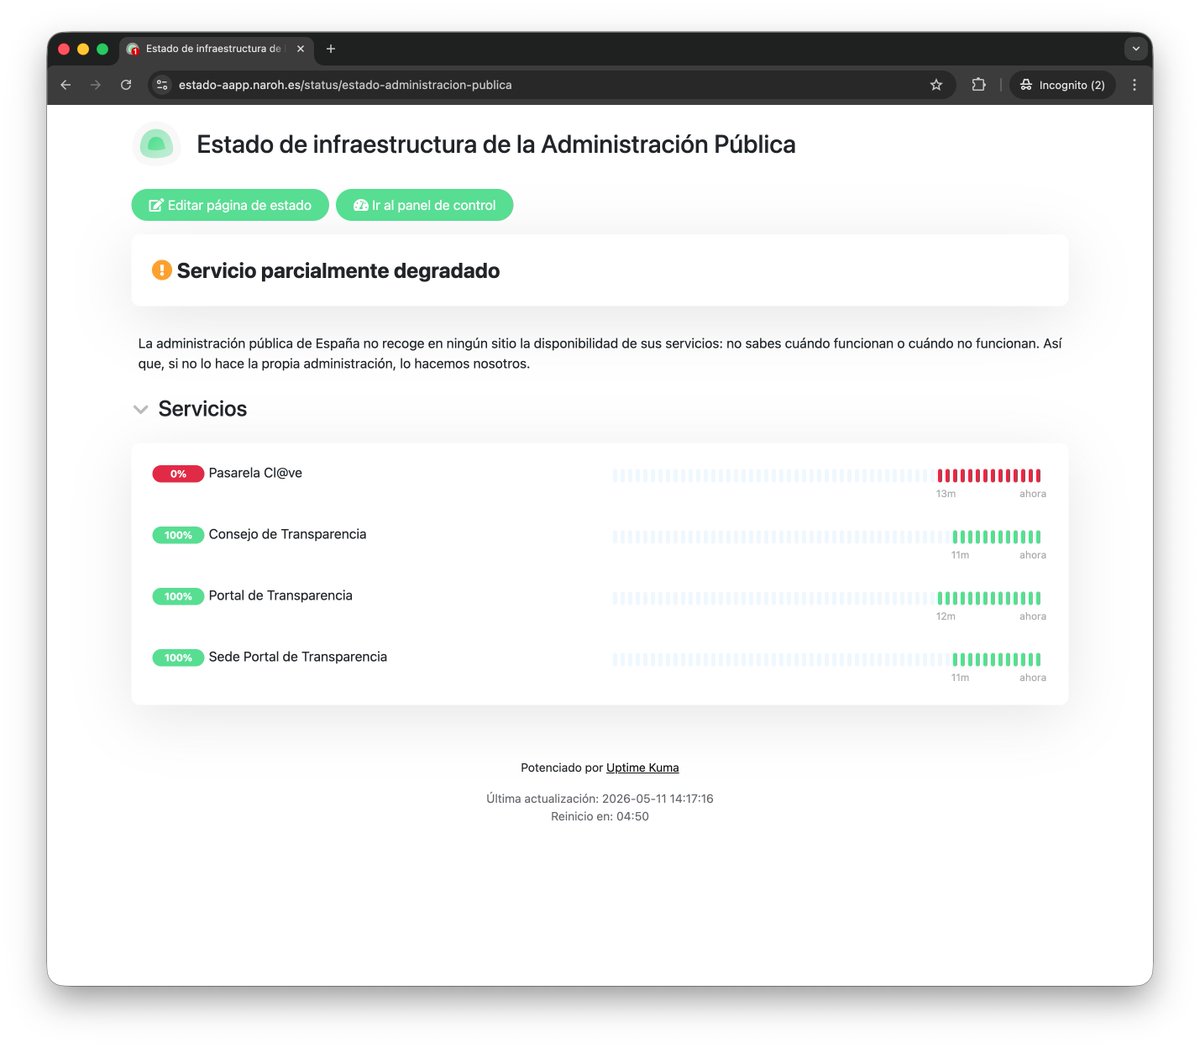1200x1048 pixels.
Task: Click Sede Portal de Transparencia service name
Action: [297, 656]
